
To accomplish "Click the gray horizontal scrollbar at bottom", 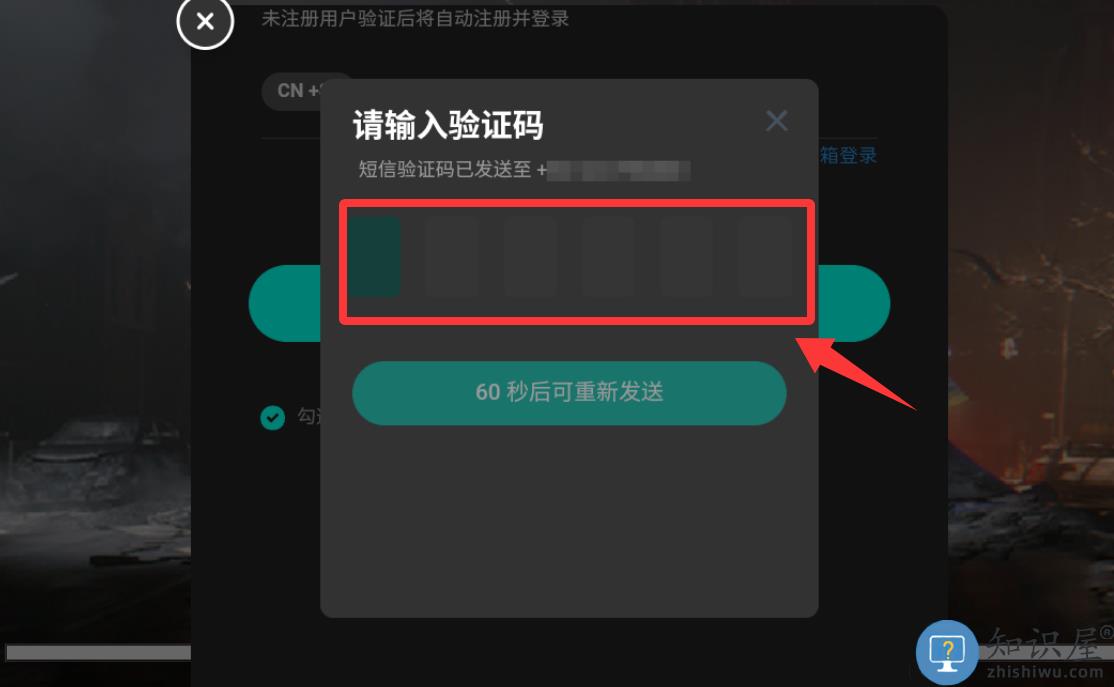I will 99,652.
